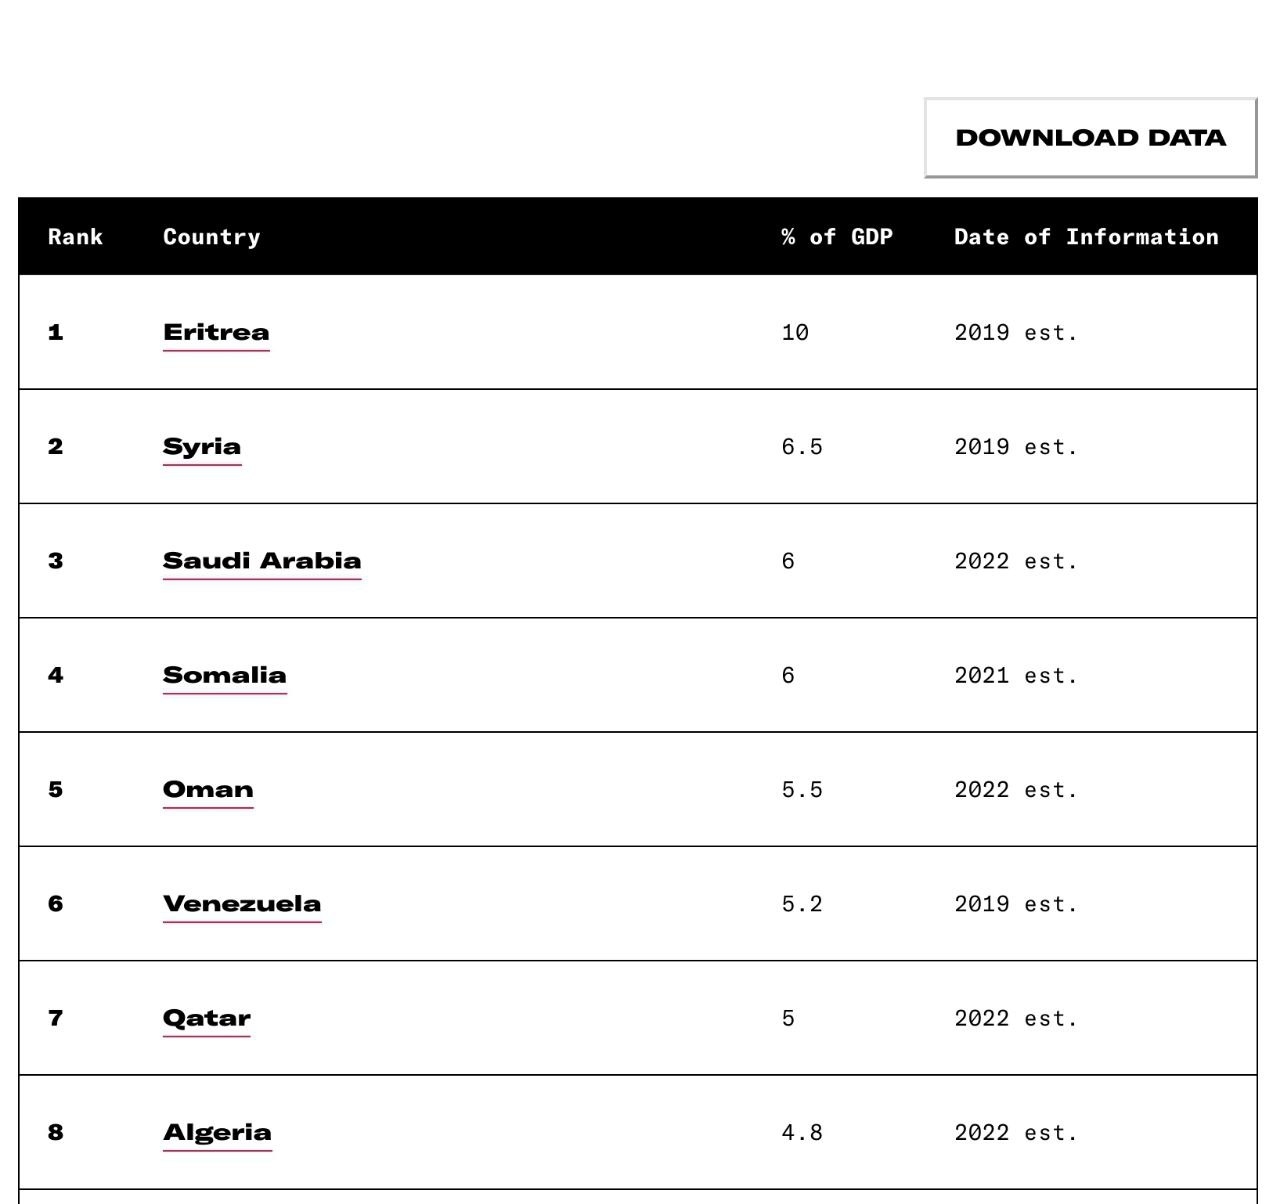Open the Qatar country link
The width and height of the screenshot is (1280, 1204).
[206, 1019]
